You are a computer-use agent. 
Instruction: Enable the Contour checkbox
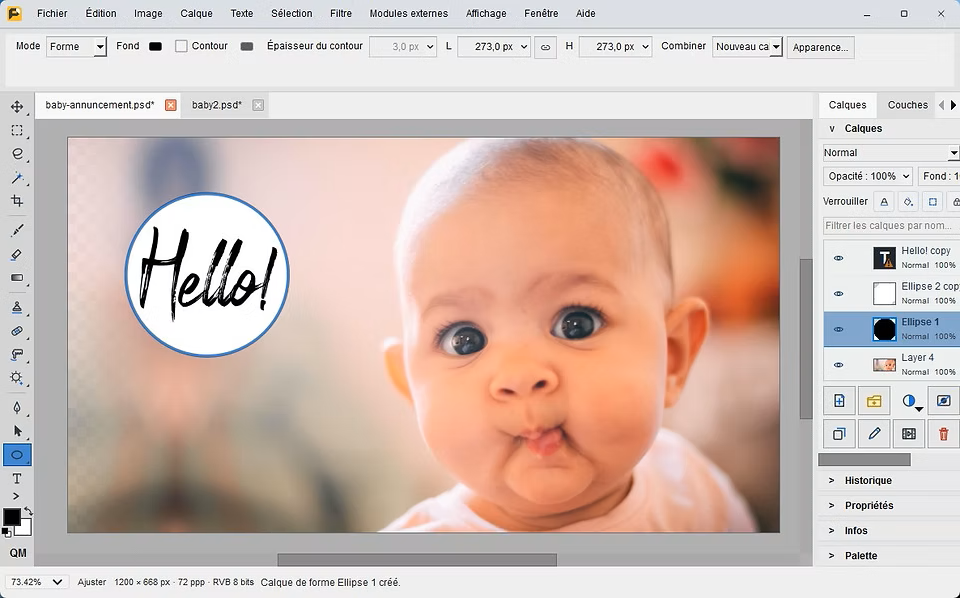click(181, 47)
